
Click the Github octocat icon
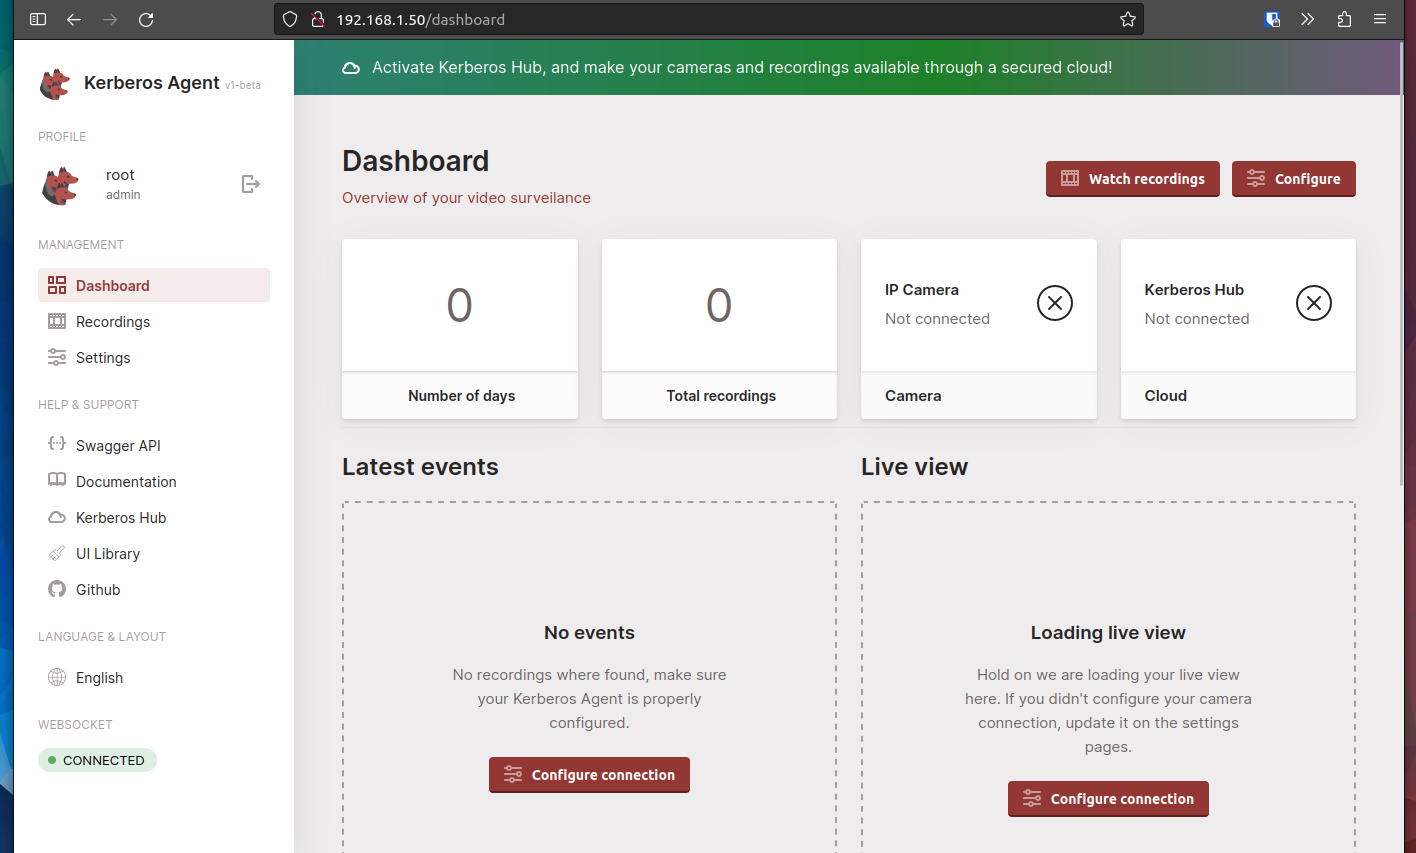57,589
